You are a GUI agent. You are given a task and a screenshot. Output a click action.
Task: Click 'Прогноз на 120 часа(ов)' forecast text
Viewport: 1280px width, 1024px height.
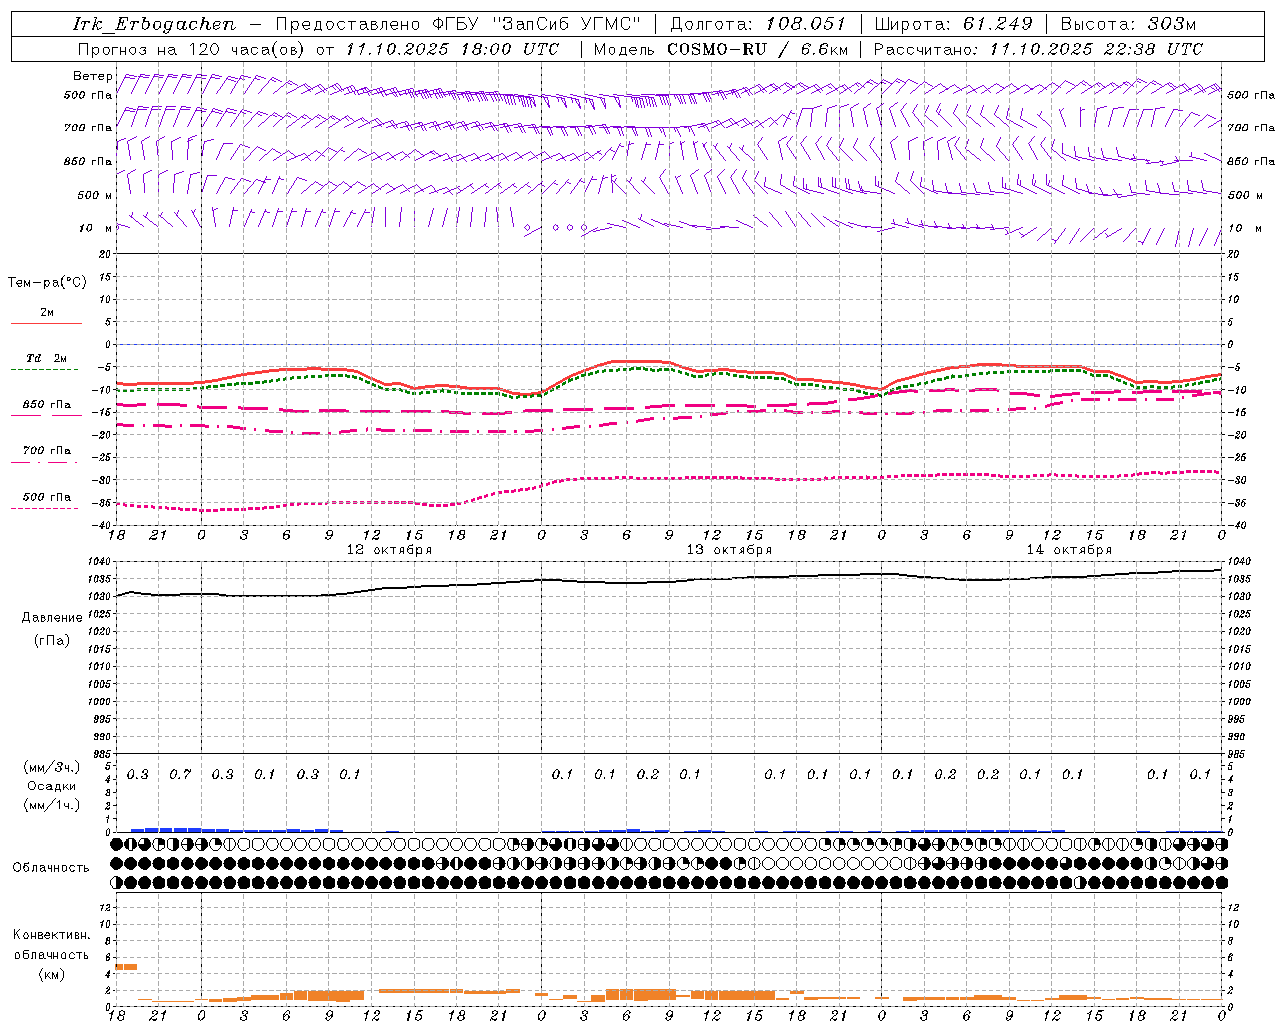coord(192,49)
